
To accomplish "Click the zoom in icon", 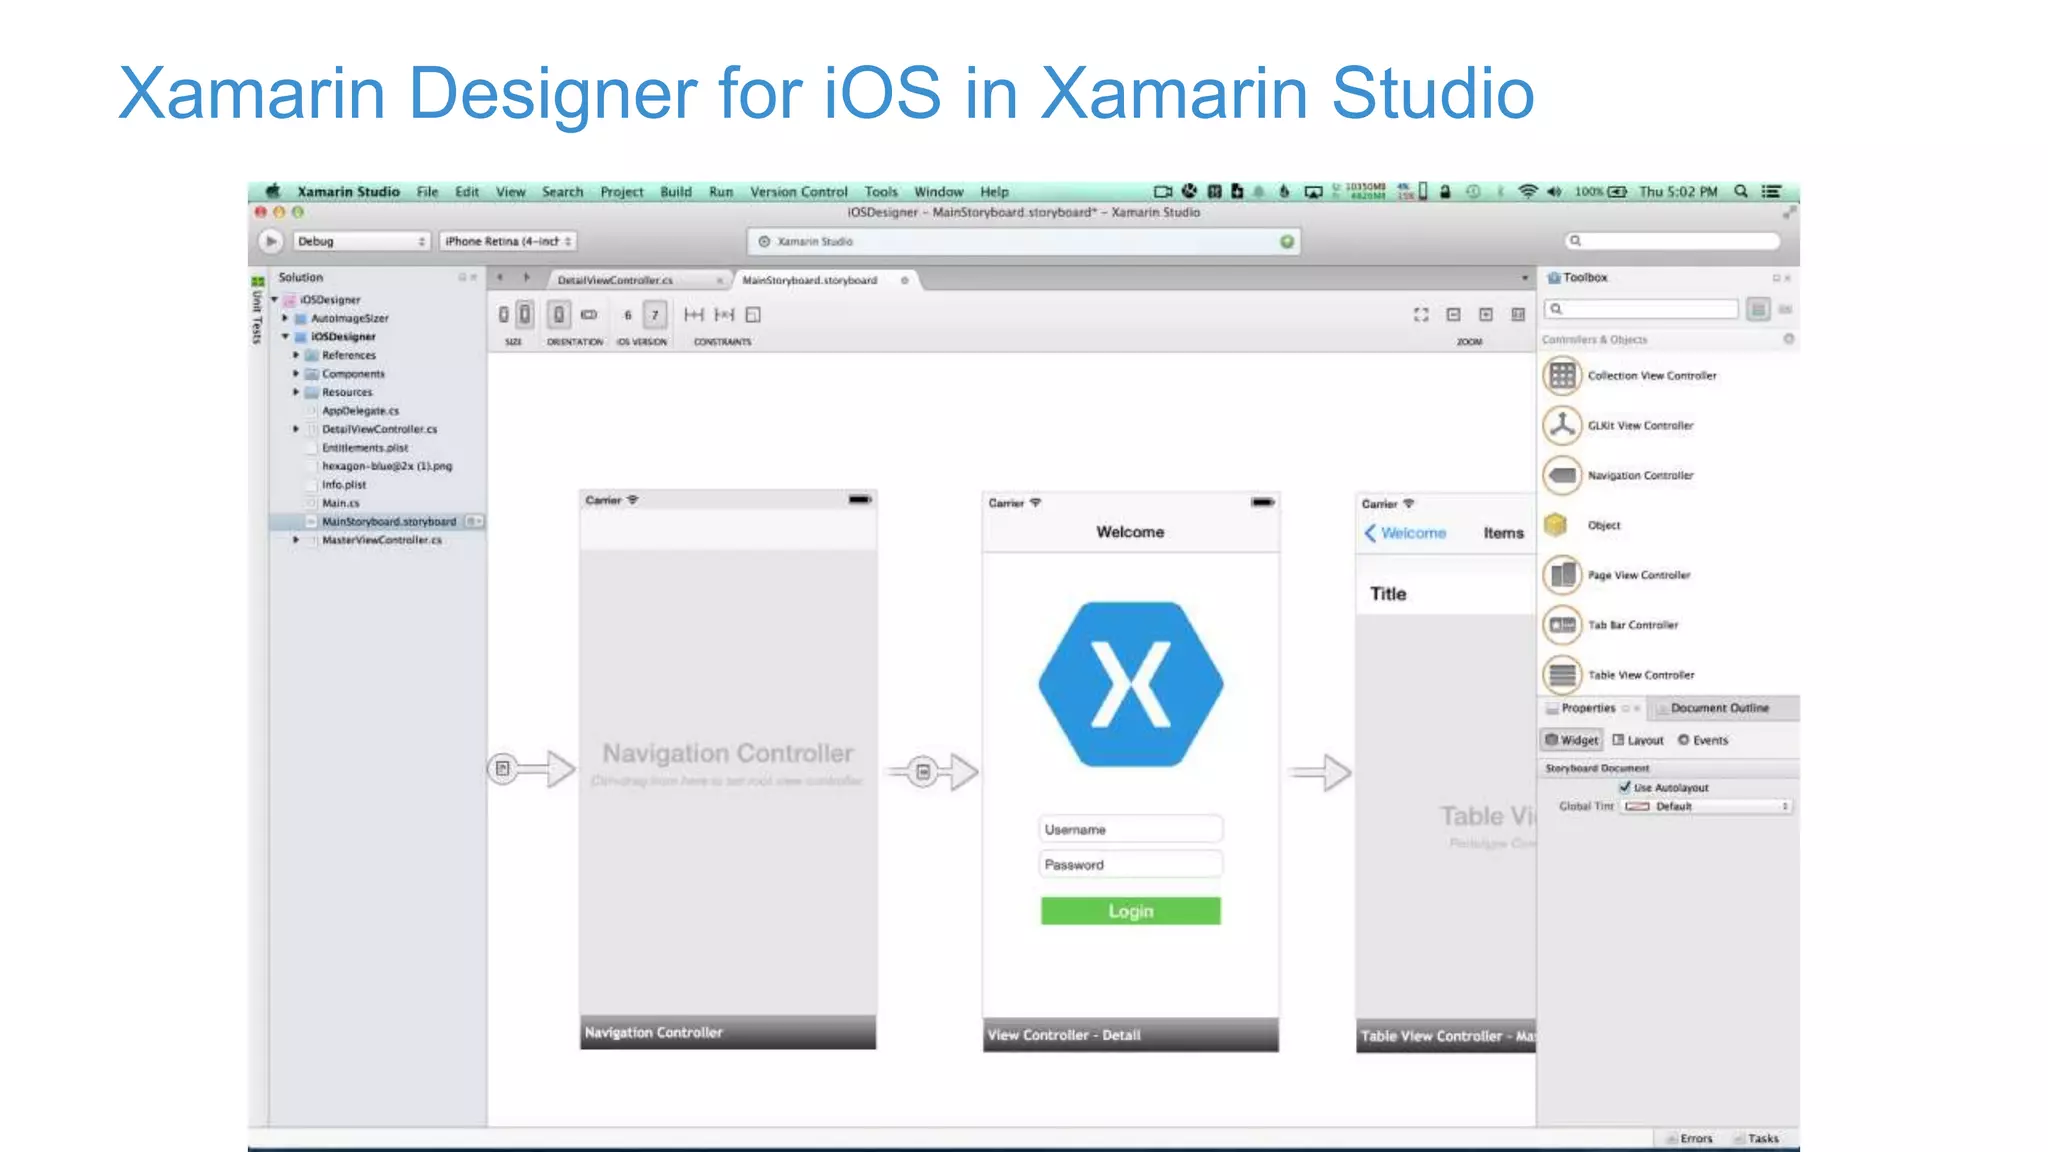I will pyautogui.click(x=1486, y=315).
